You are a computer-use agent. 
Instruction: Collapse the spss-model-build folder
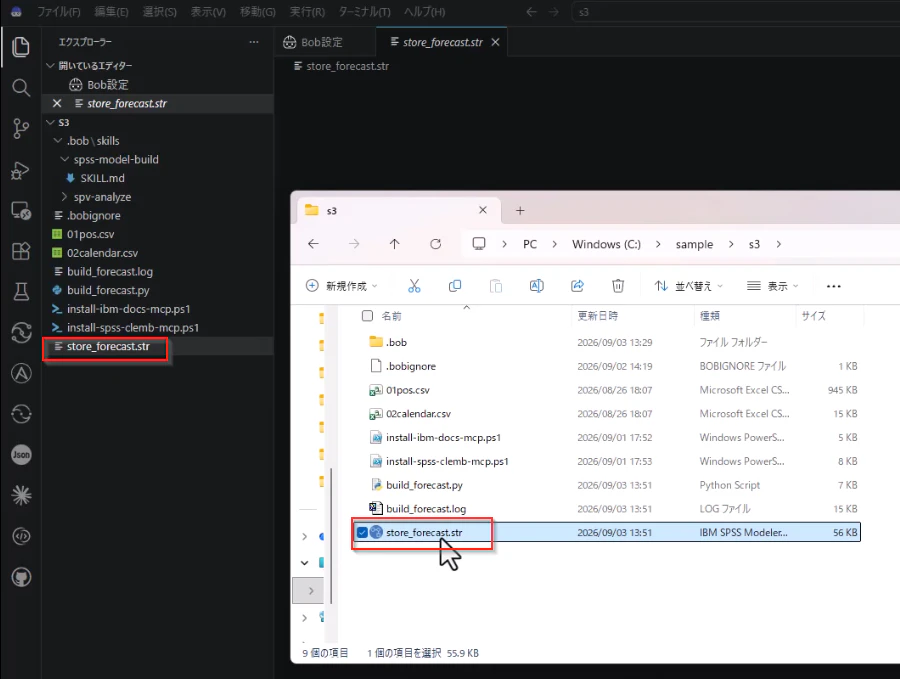click(64, 160)
